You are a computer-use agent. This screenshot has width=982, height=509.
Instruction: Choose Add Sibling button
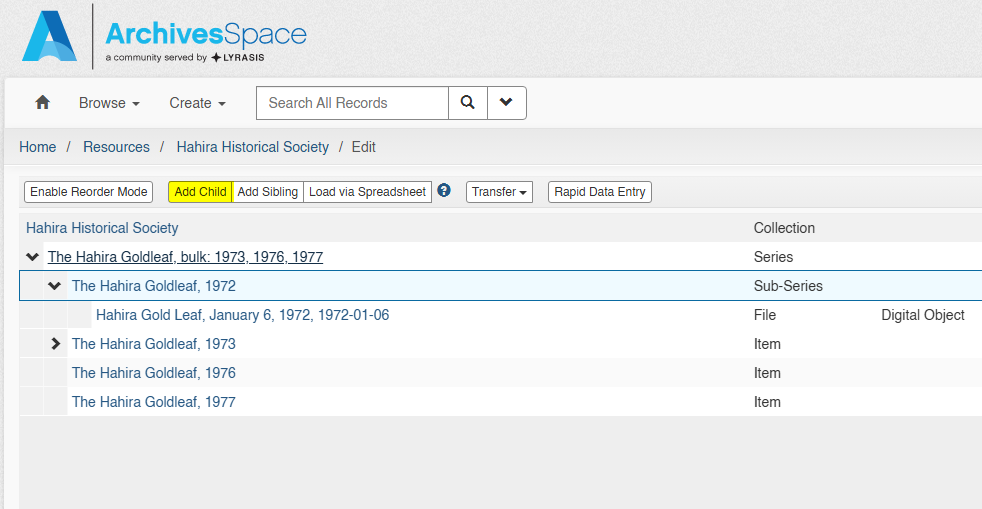coord(267,192)
